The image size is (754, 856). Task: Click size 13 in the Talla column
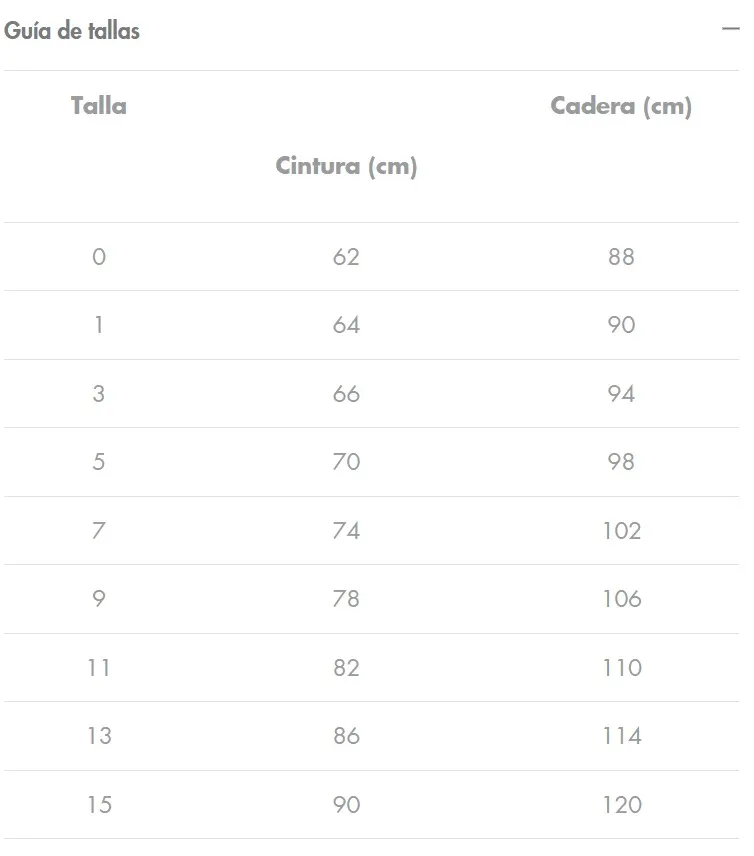[99, 736]
